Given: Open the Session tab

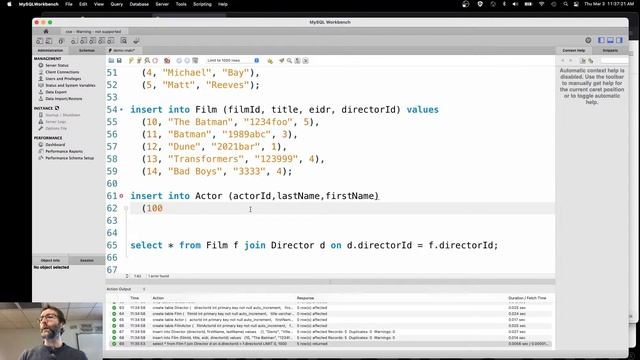Looking at the screenshot, I should (x=87, y=260).
